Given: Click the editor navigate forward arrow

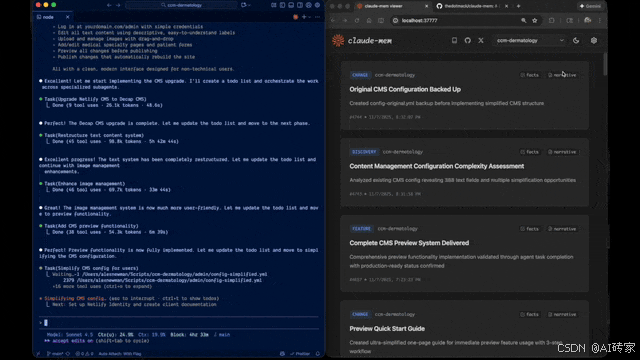Looking at the screenshot, I should (x=118, y=5).
